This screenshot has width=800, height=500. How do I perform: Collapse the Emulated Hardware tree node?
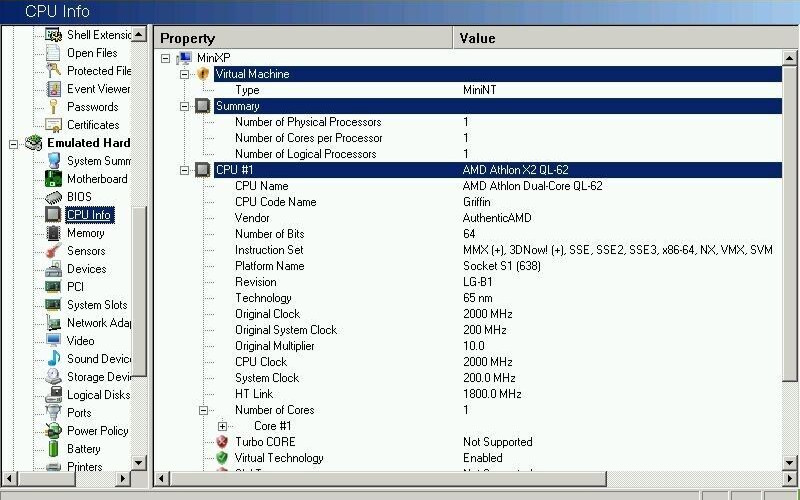click(14, 143)
